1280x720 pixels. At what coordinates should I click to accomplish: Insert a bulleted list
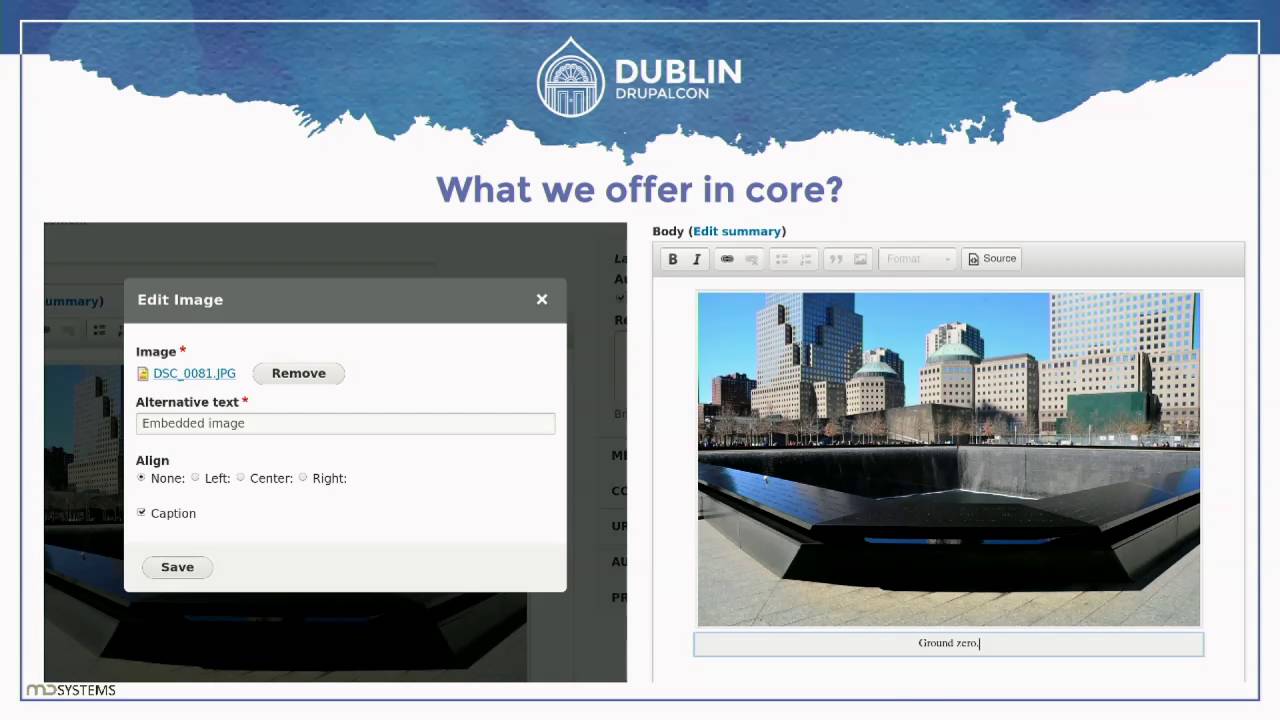[x=781, y=259]
